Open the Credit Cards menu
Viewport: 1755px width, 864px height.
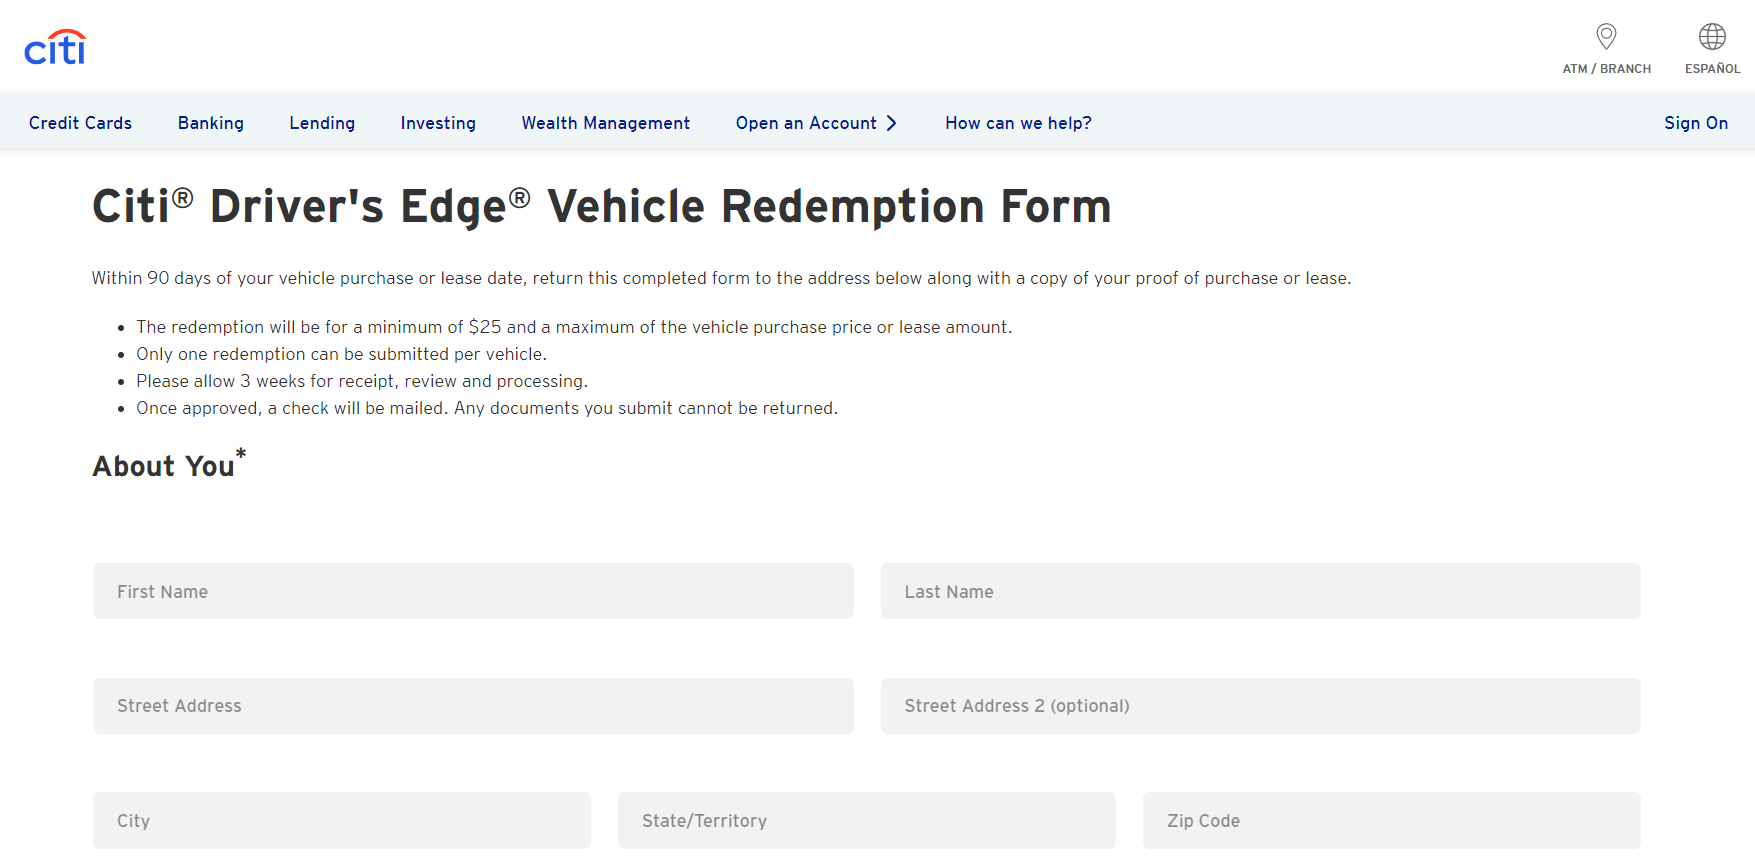80,123
